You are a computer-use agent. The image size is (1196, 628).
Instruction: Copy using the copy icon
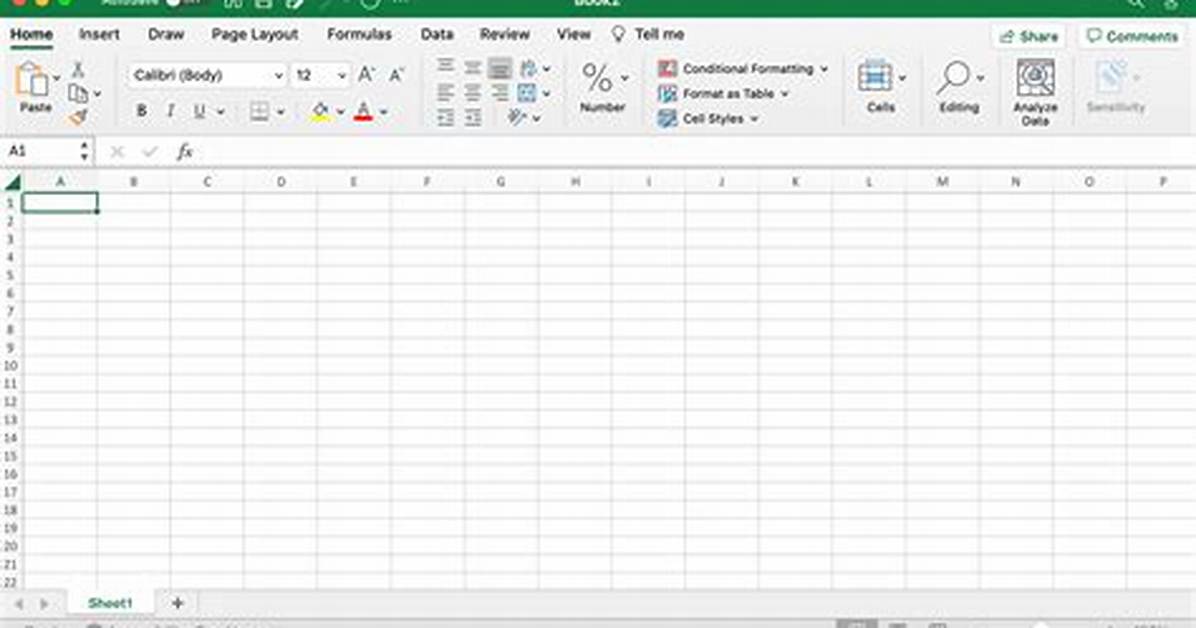[x=77, y=93]
